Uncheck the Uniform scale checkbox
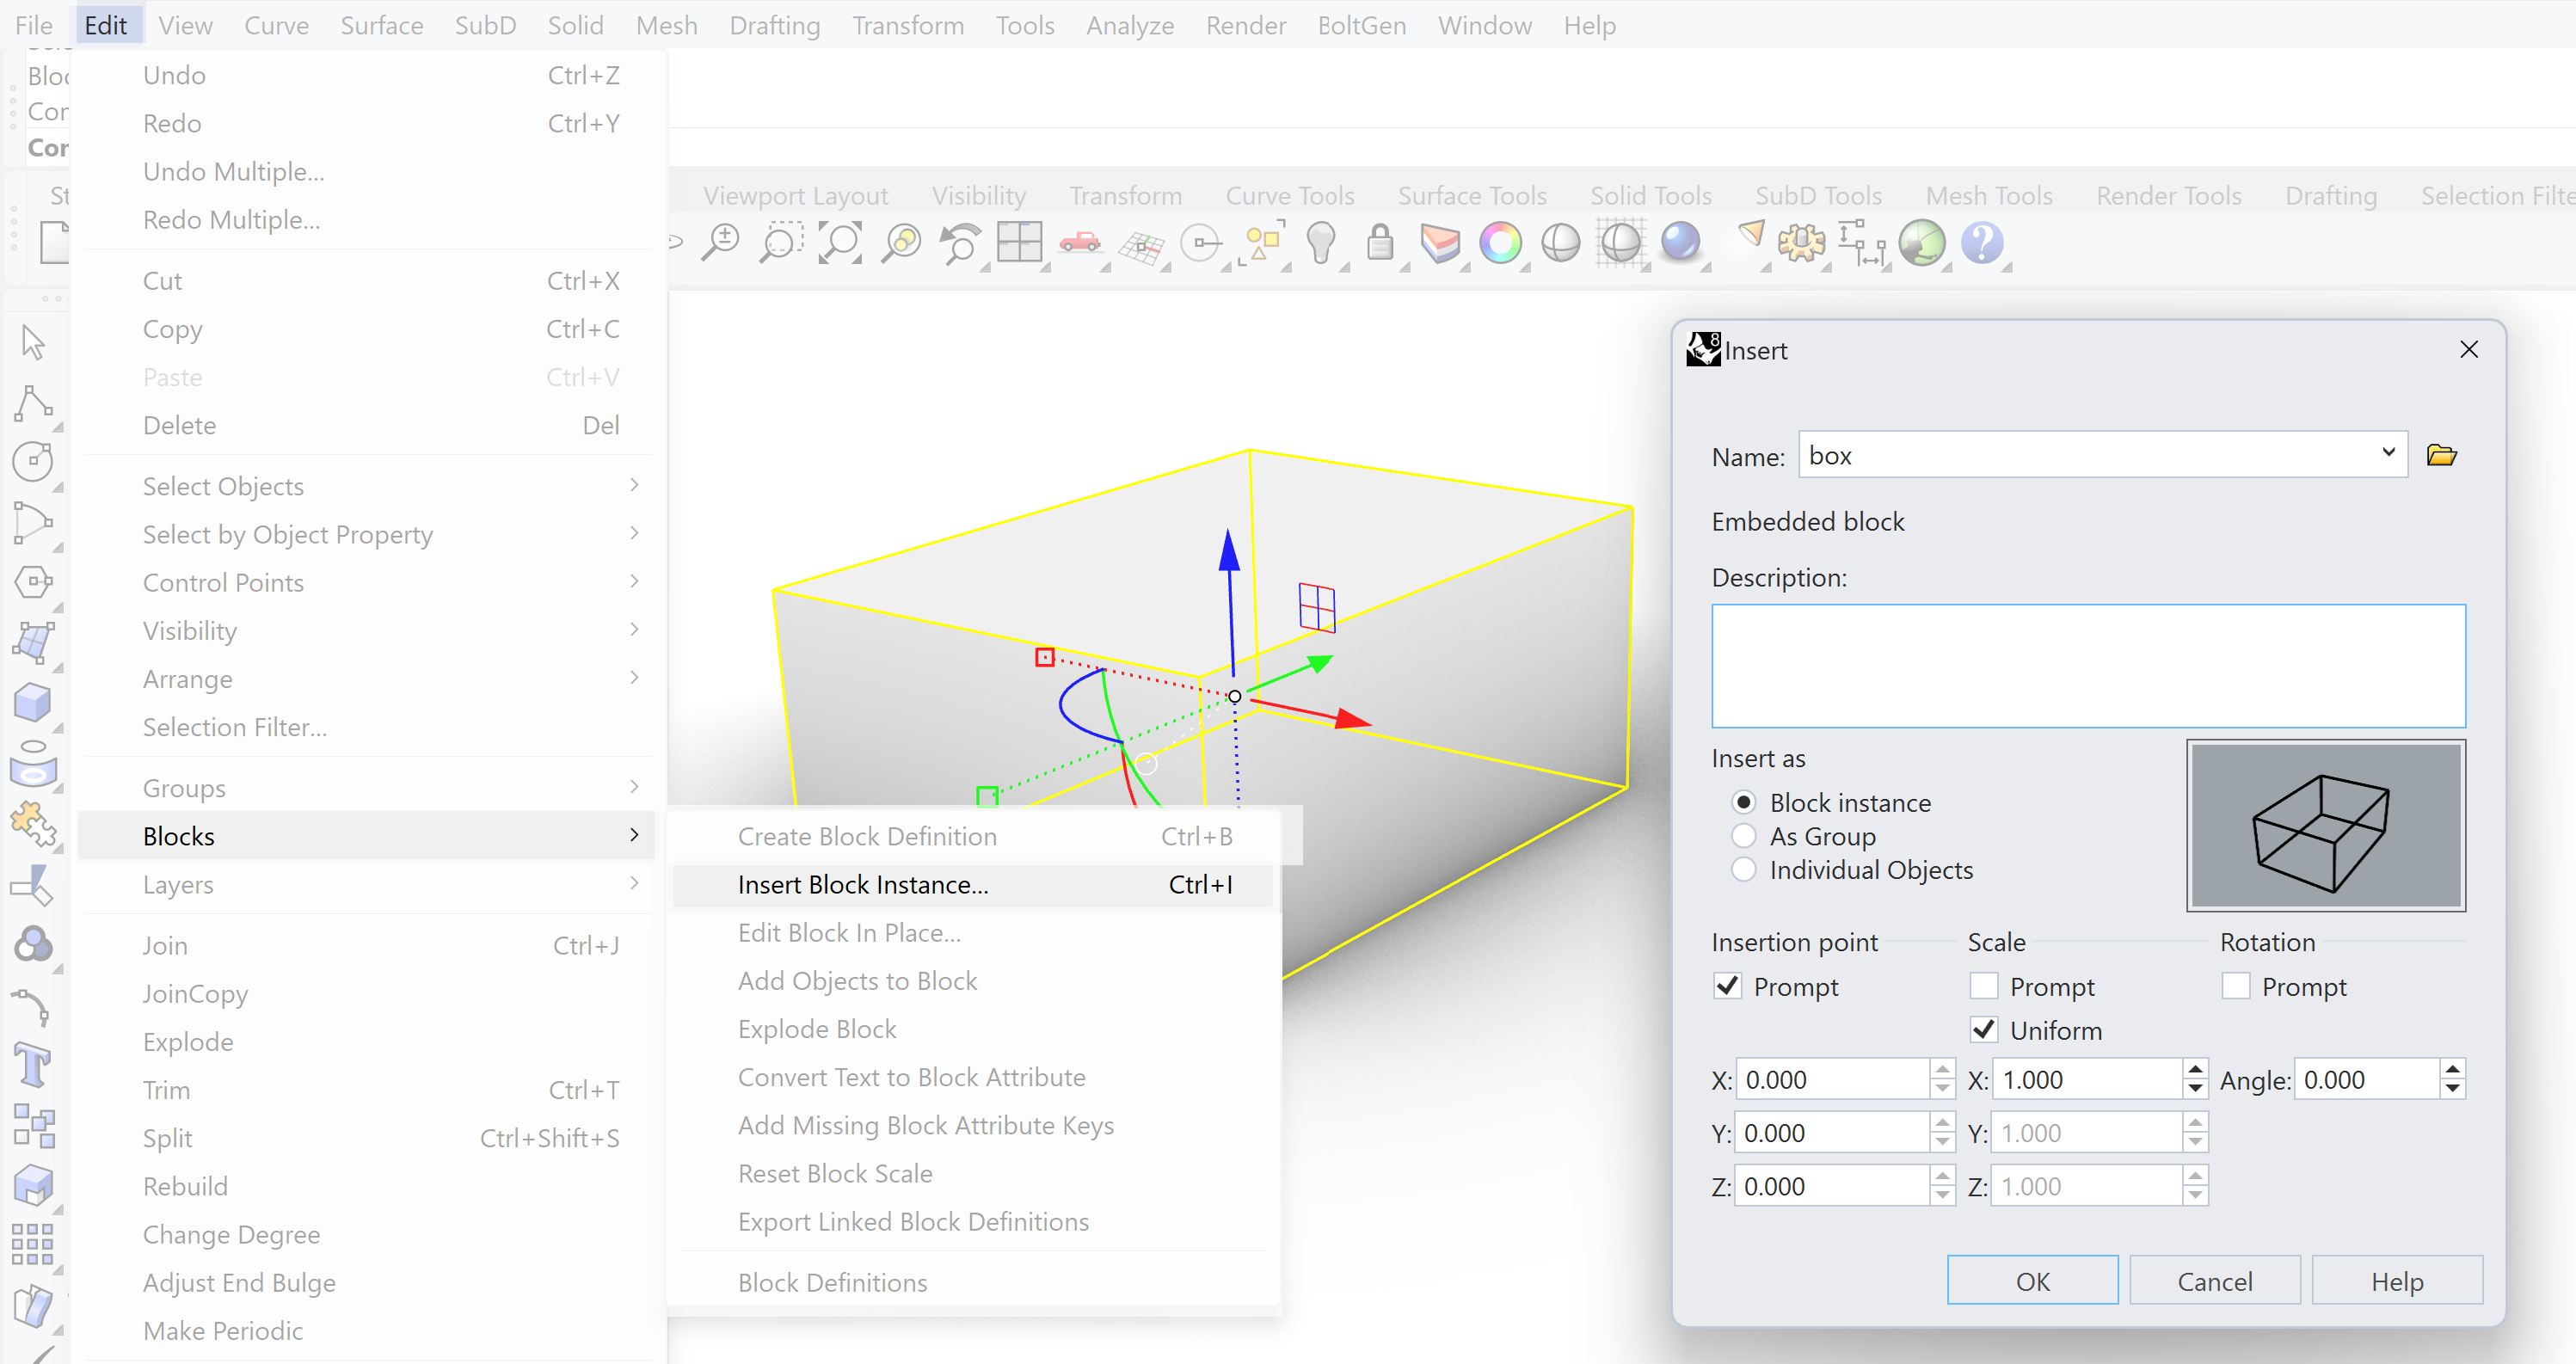The image size is (2576, 1364). (1984, 1029)
